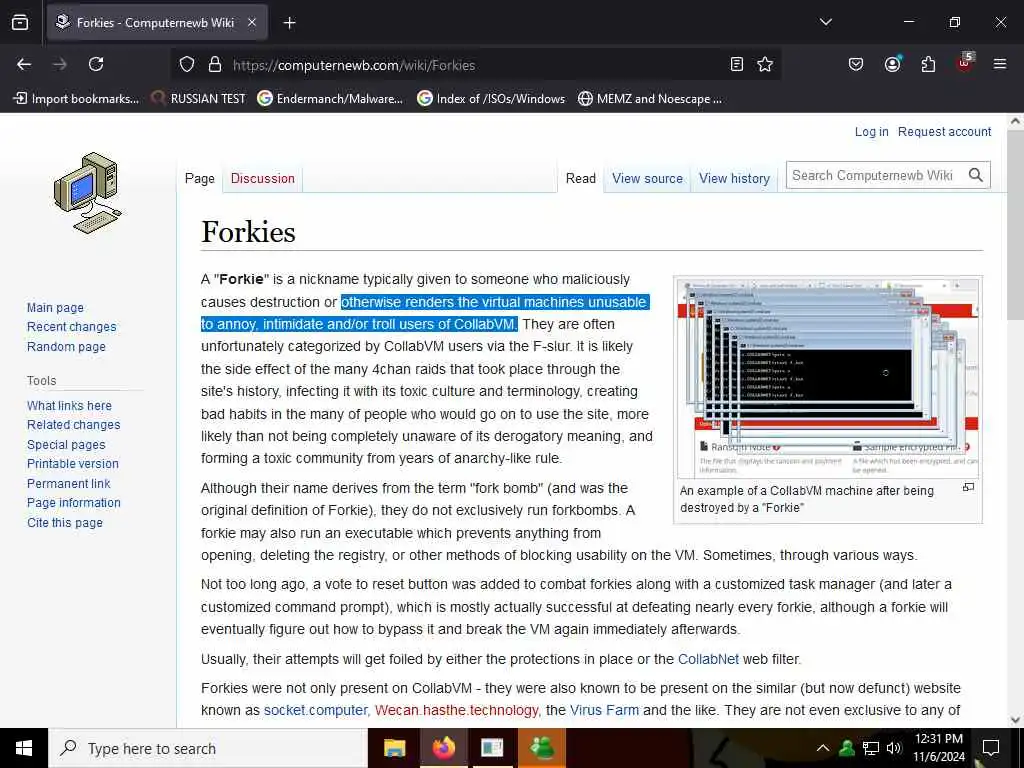
Task: Reload the current page
Action: pos(96,64)
